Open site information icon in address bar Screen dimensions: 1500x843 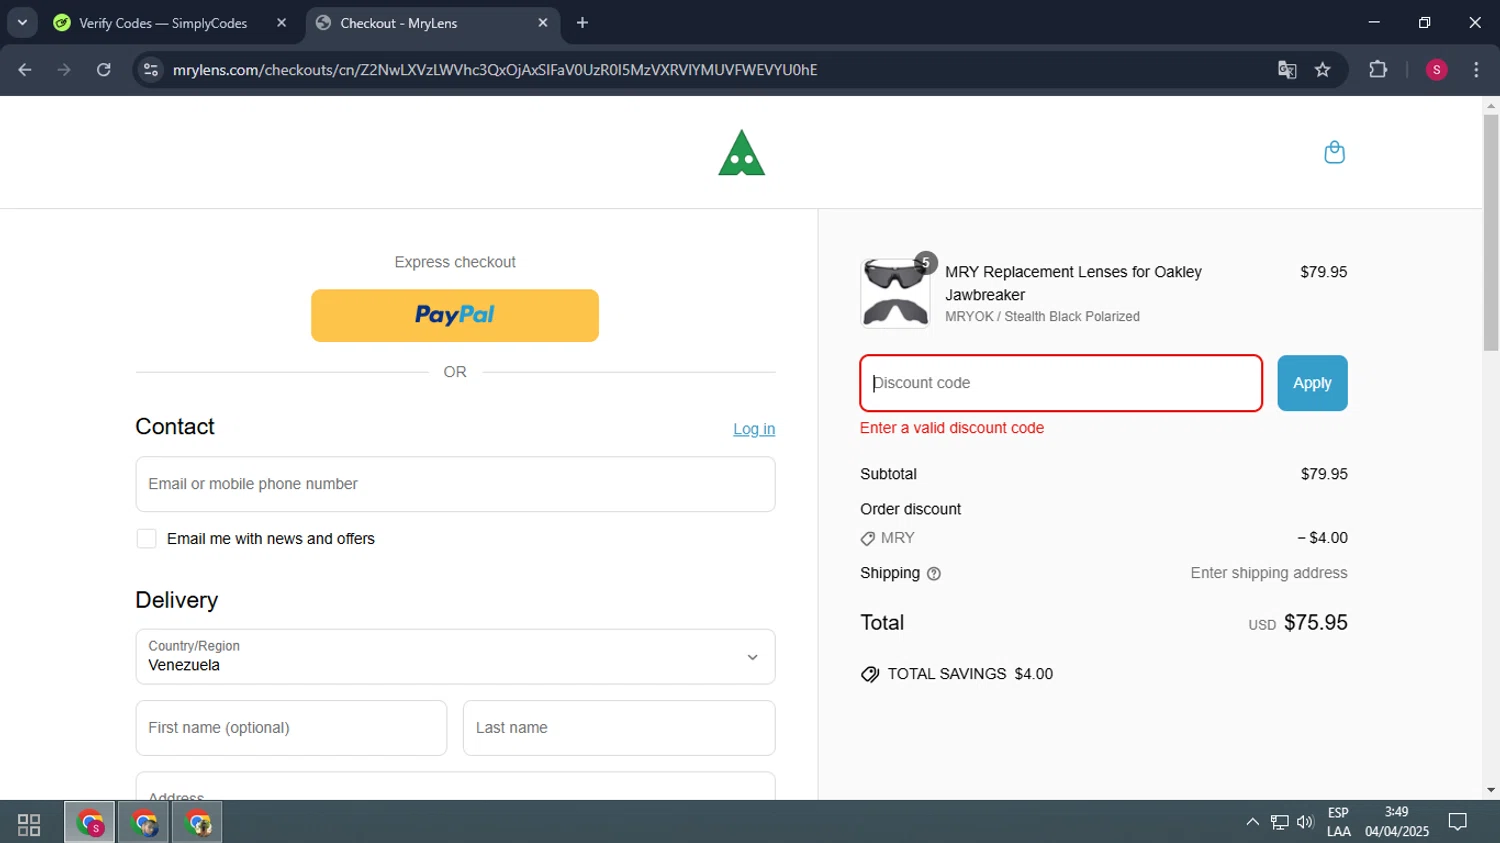[151, 70]
